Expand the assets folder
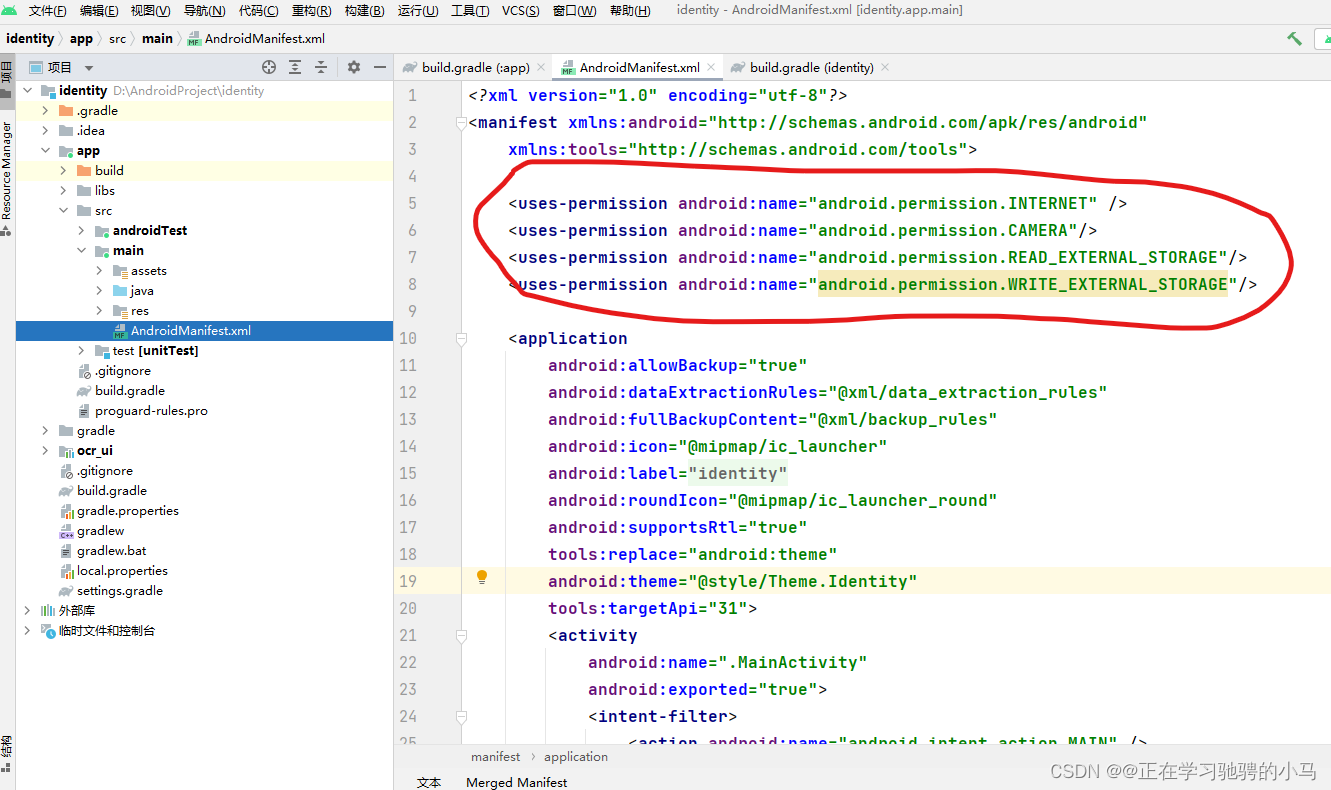The image size is (1331, 790). pyautogui.click(x=99, y=271)
